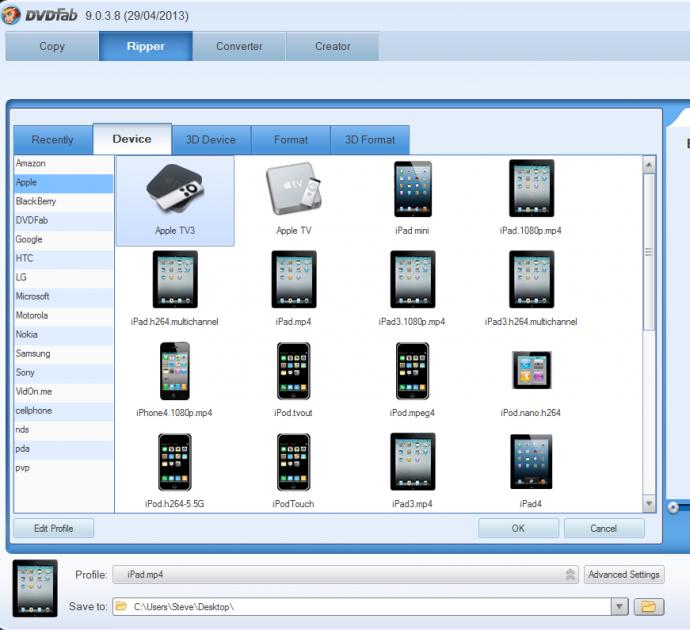The width and height of the screenshot is (690, 630).
Task: Open the Save to path dropdown
Action: [x=620, y=607]
